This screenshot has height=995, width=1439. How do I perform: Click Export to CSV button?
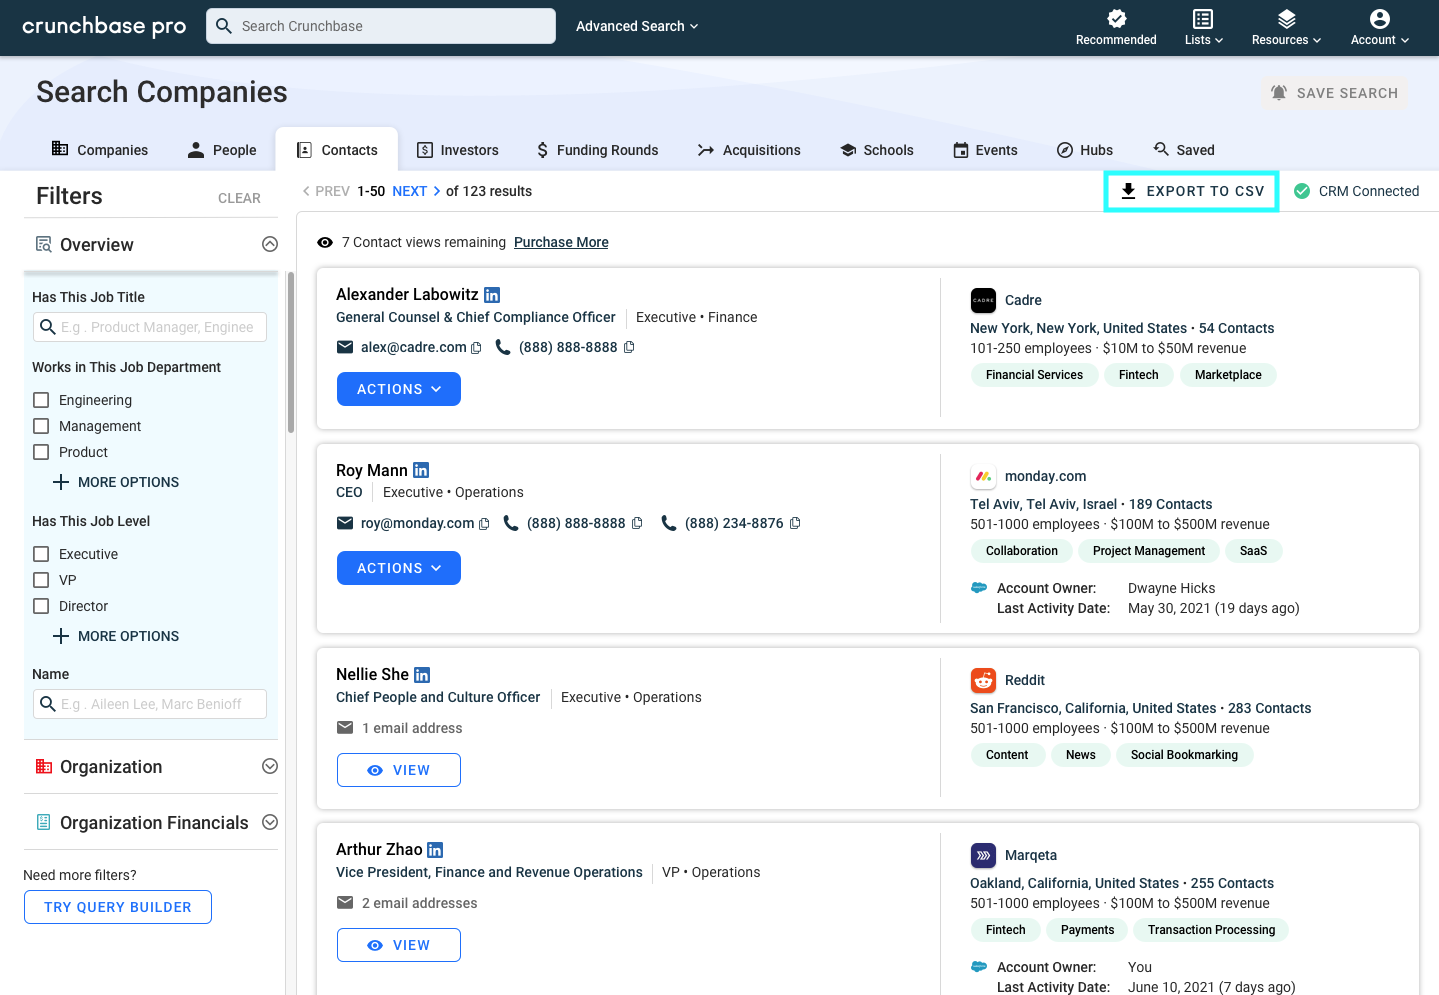tap(1192, 191)
